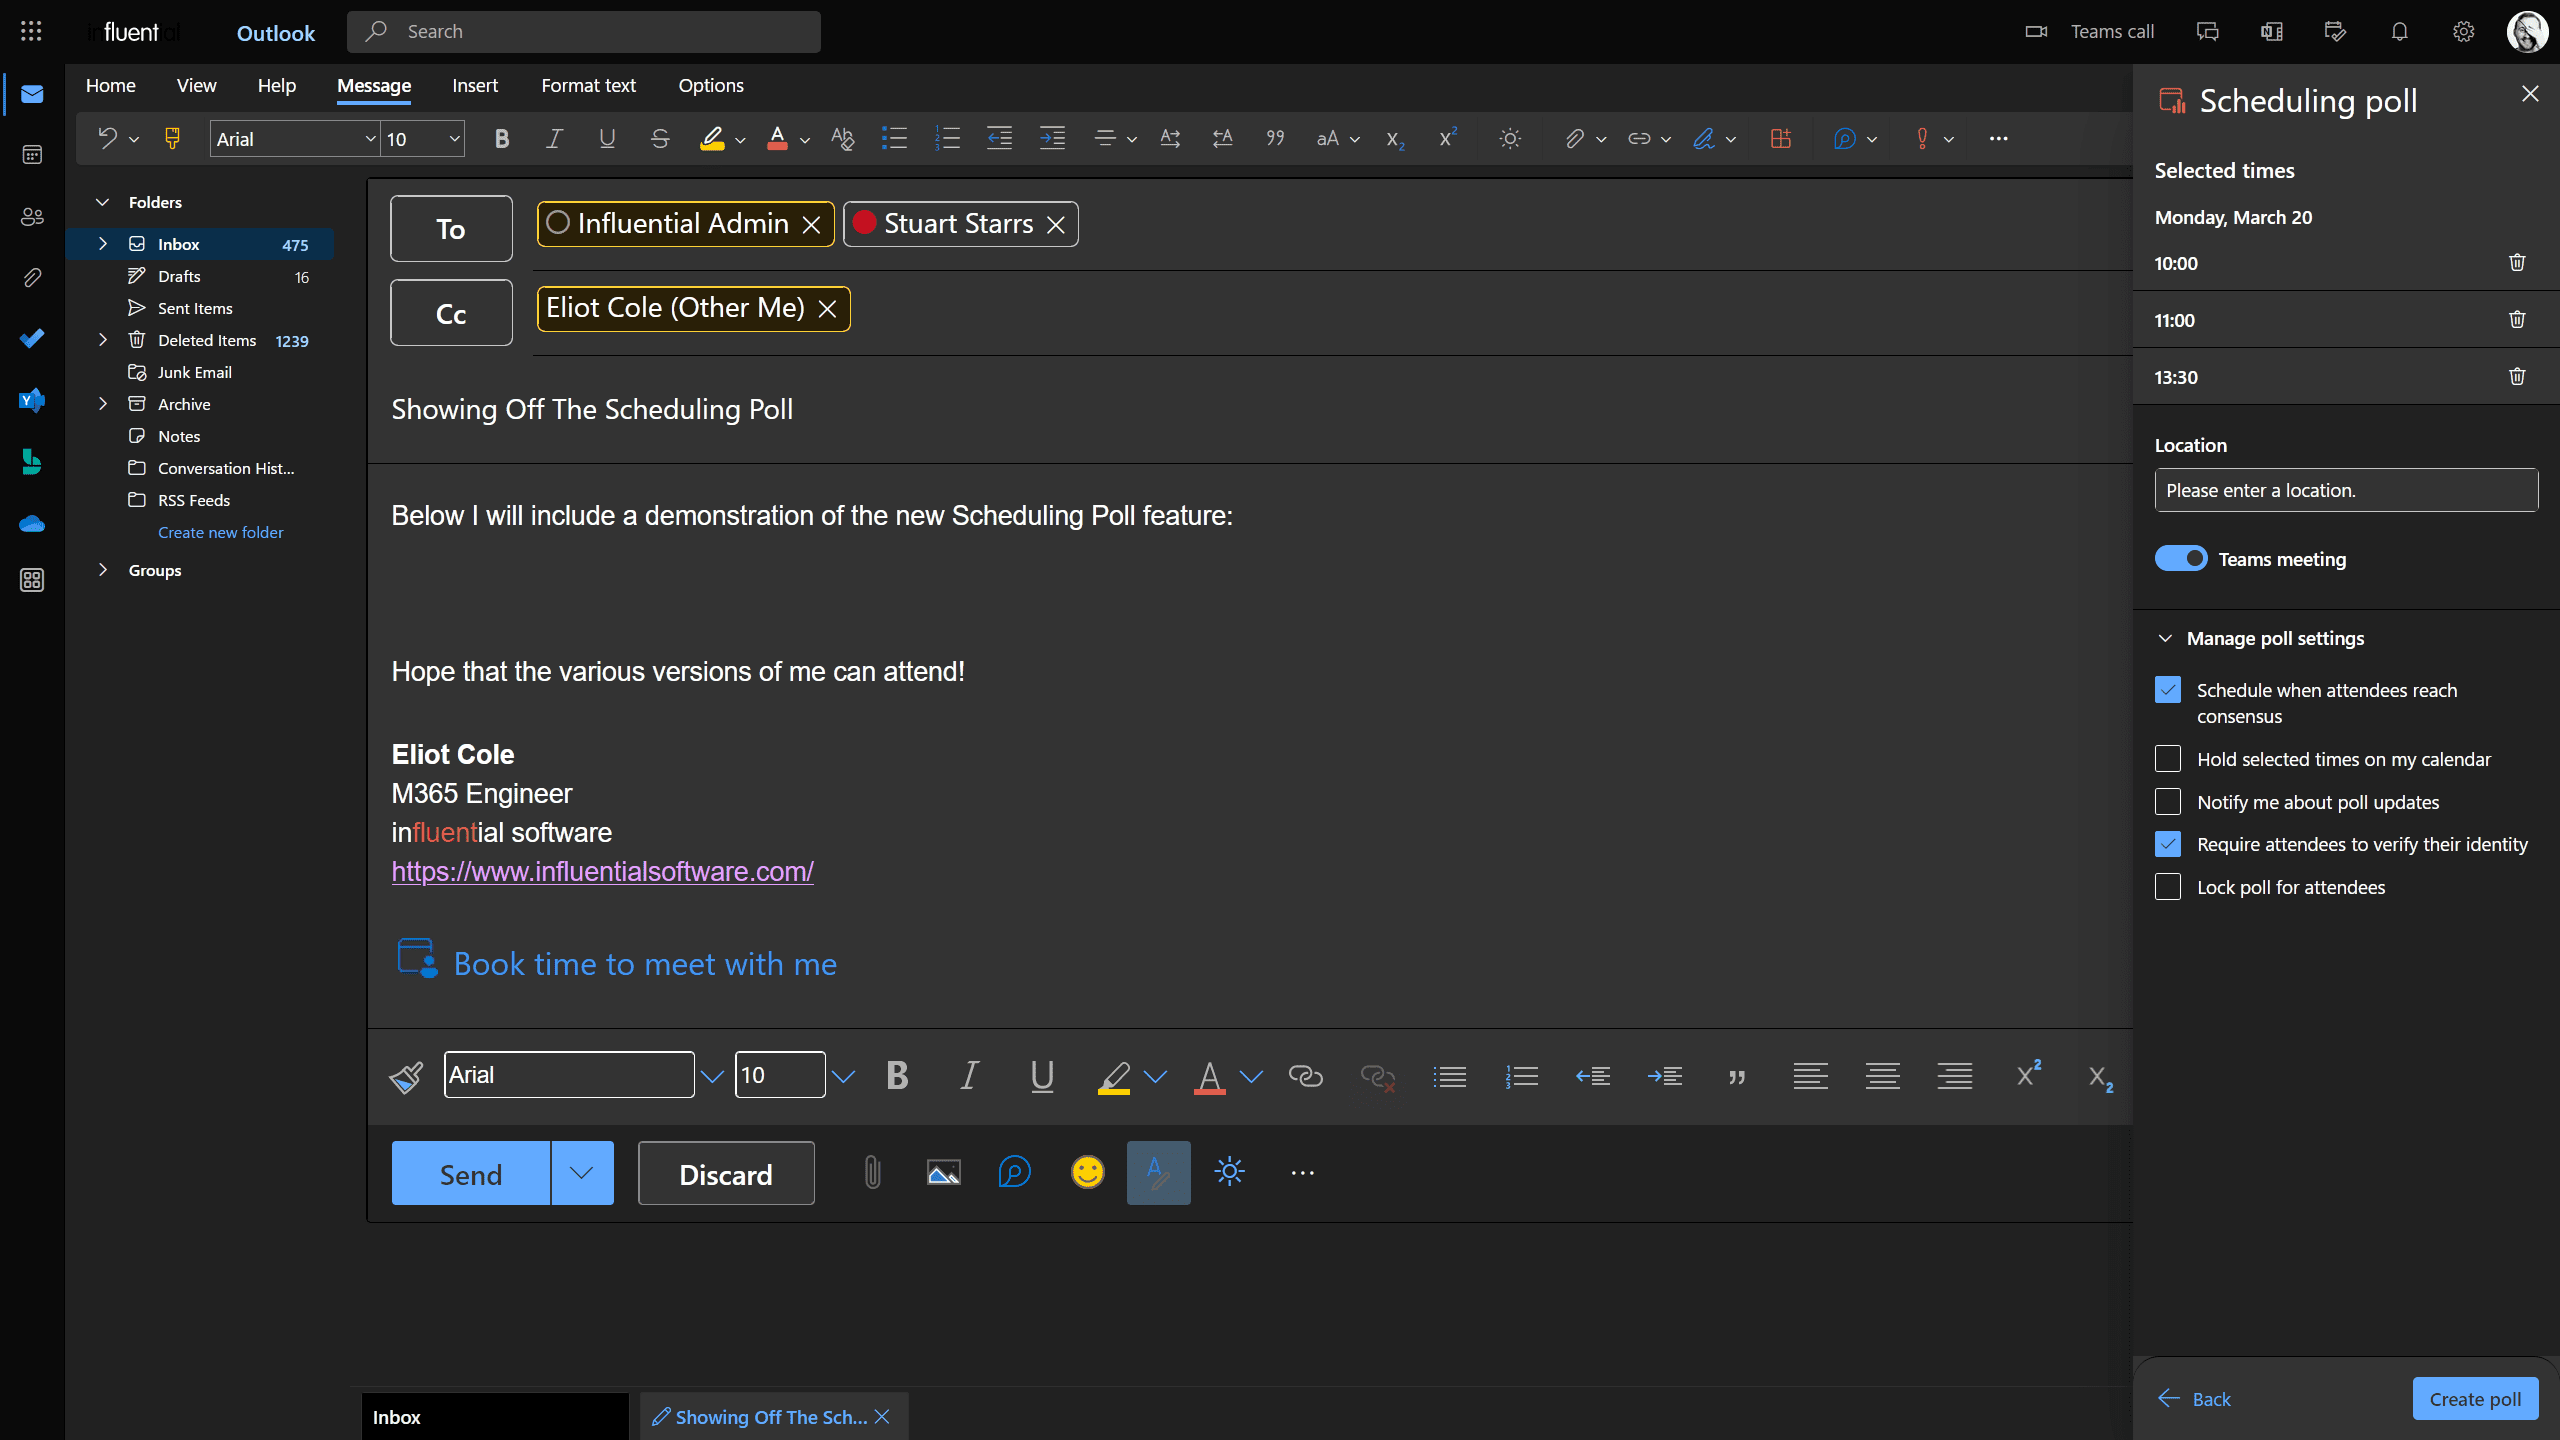Viewport: 2560px width, 1440px height.
Task: Check Notify me about poll updates
Action: [x=2167, y=802]
